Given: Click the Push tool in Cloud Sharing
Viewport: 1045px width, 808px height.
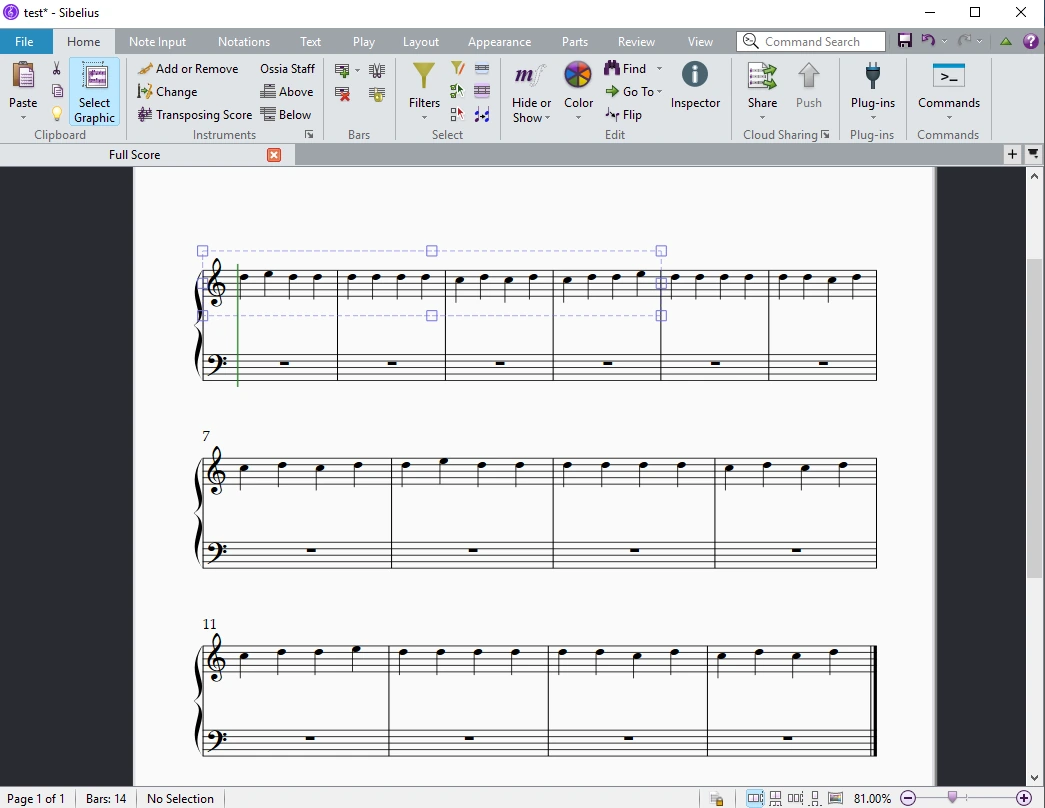Looking at the screenshot, I should 809,90.
